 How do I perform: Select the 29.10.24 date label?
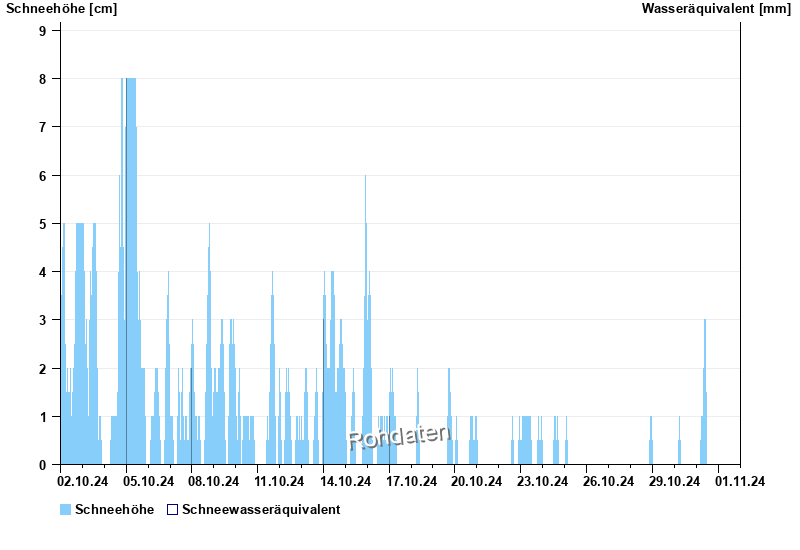point(674,481)
